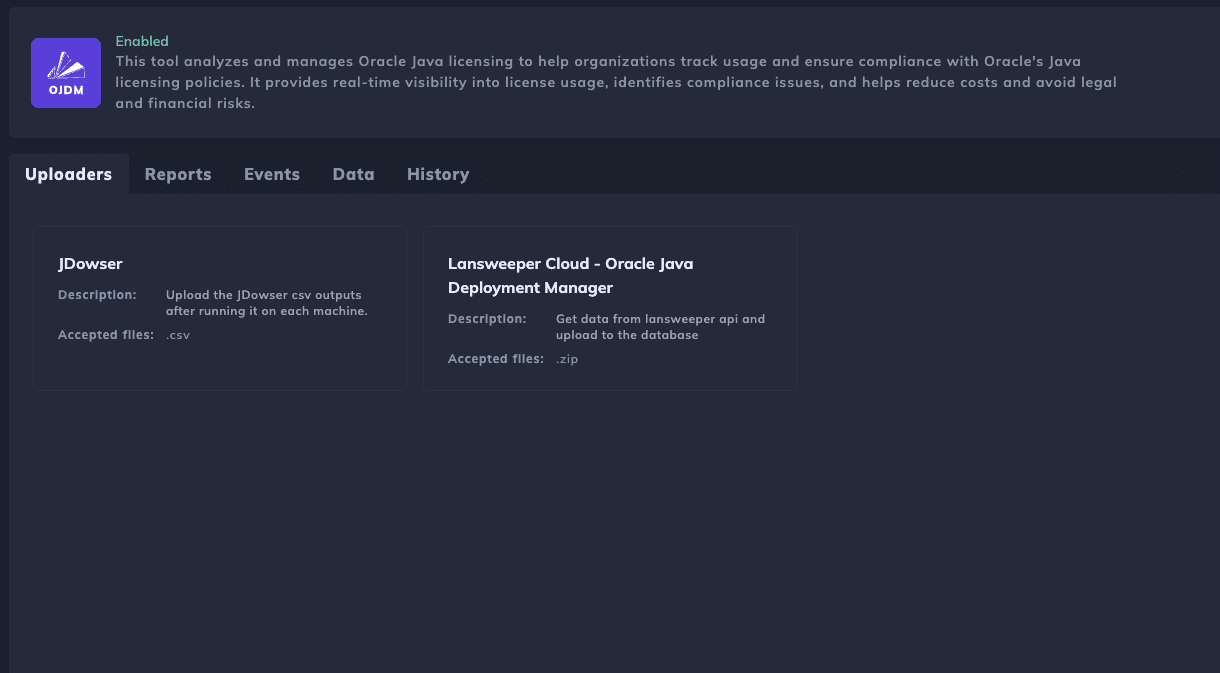Click the Lansweeper '.zip' accepted files value
The width and height of the screenshot is (1220, 673).
[x=567, y=359]
